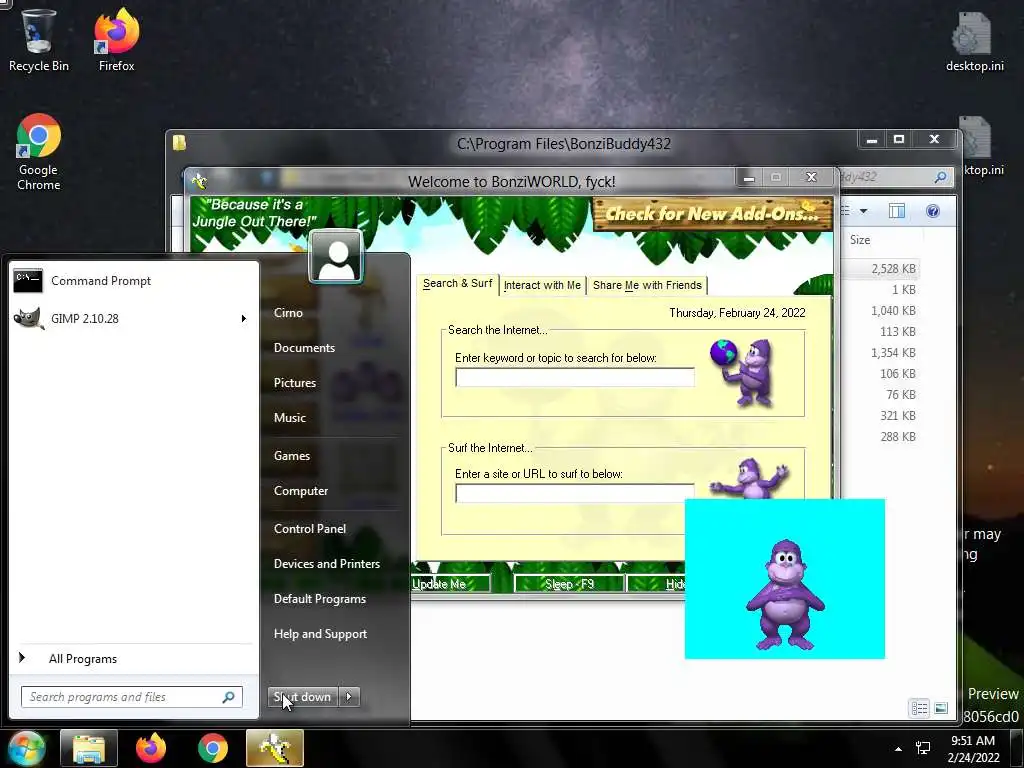Click the site or URL input field
Viewport: 1024px width, 768px height.
[x=575, y=493]
